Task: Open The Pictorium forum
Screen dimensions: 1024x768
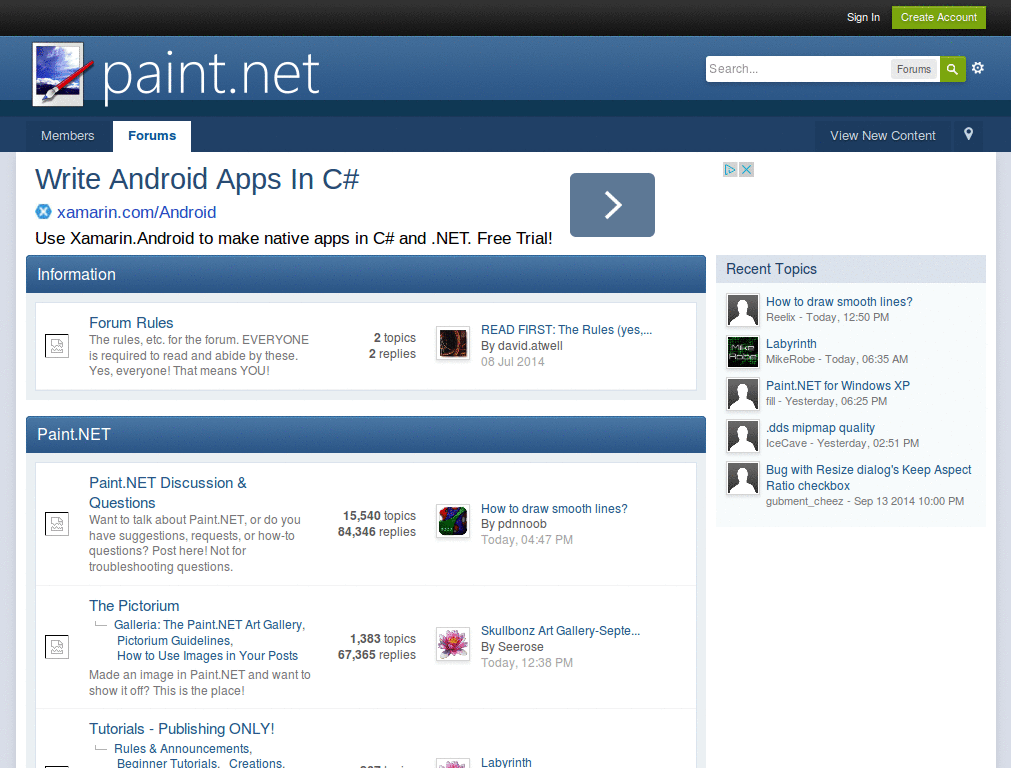Action: pyautogui.click(x=134, y=605)
